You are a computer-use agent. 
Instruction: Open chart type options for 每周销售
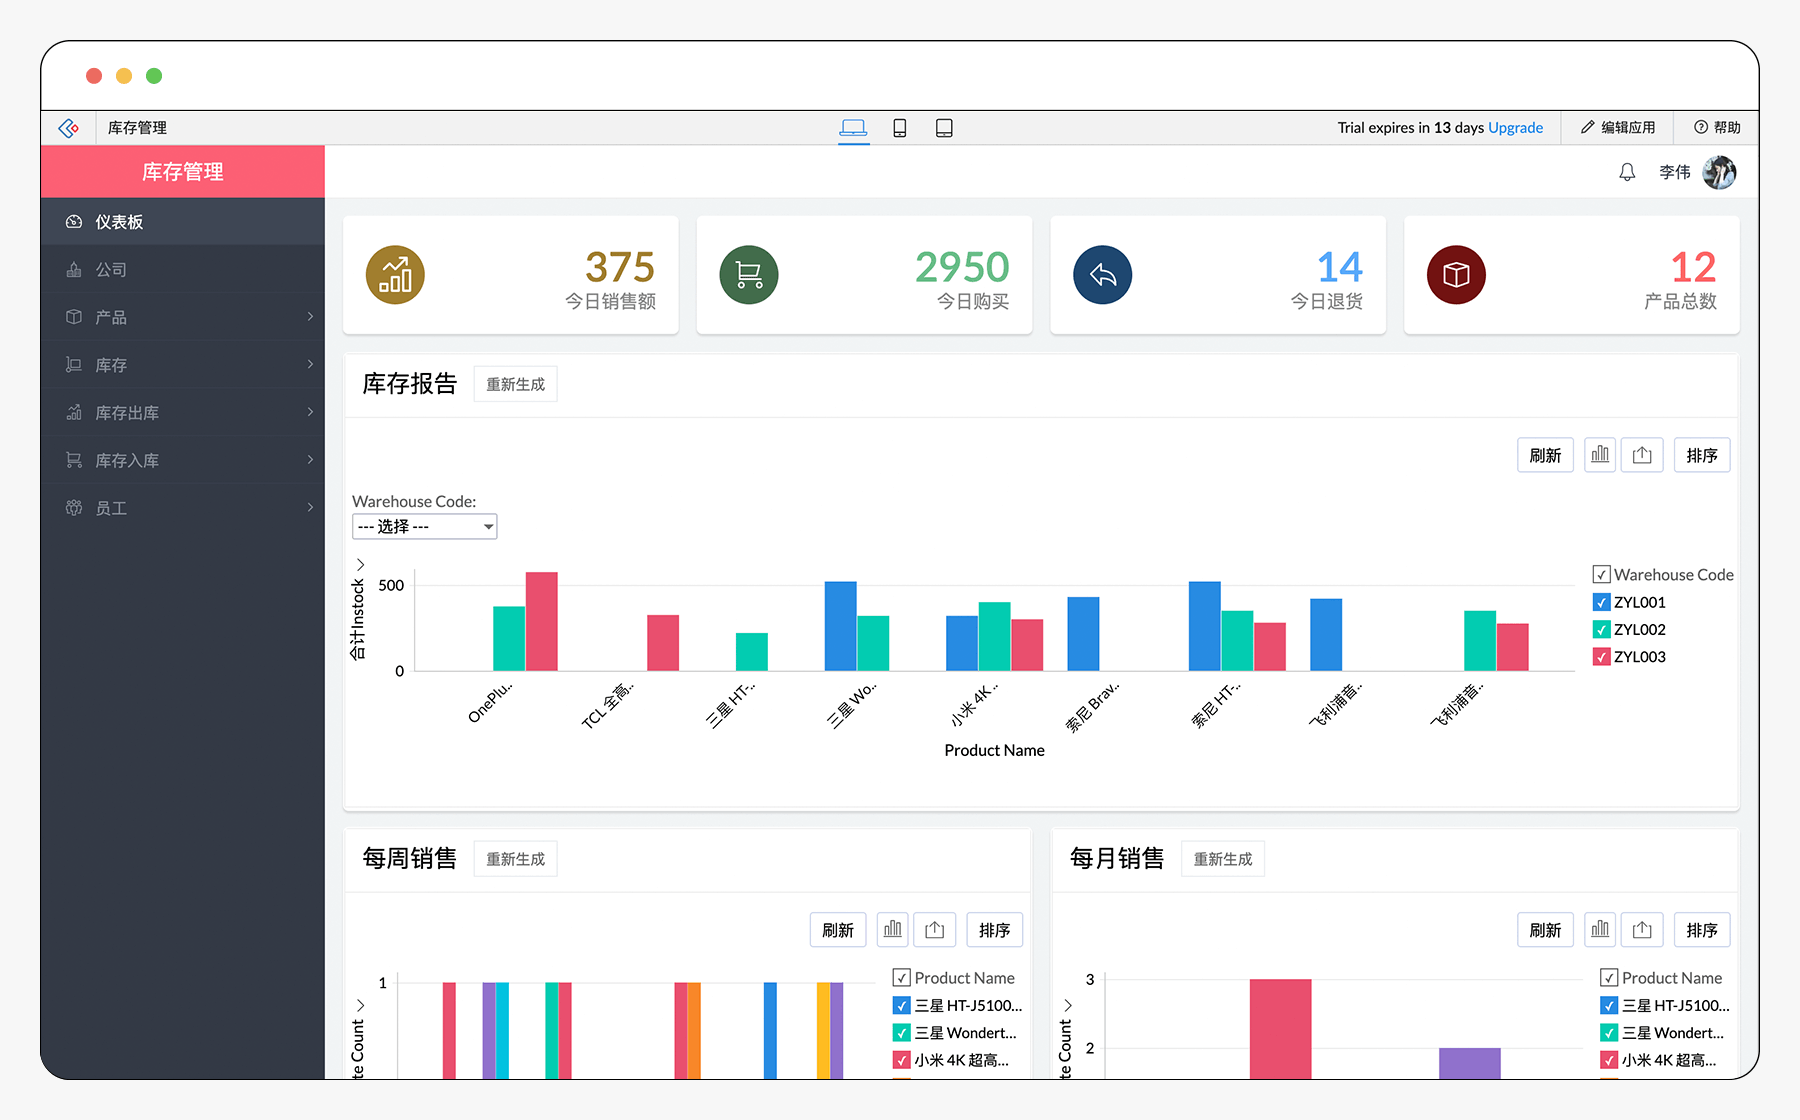tap(892, 929)
